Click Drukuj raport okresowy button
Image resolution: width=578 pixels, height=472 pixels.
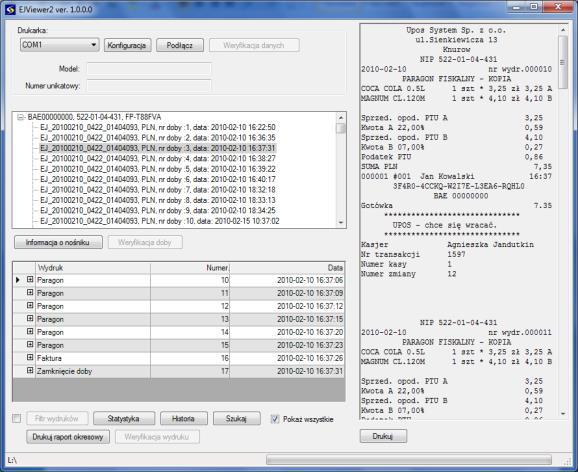pos(68,437)
